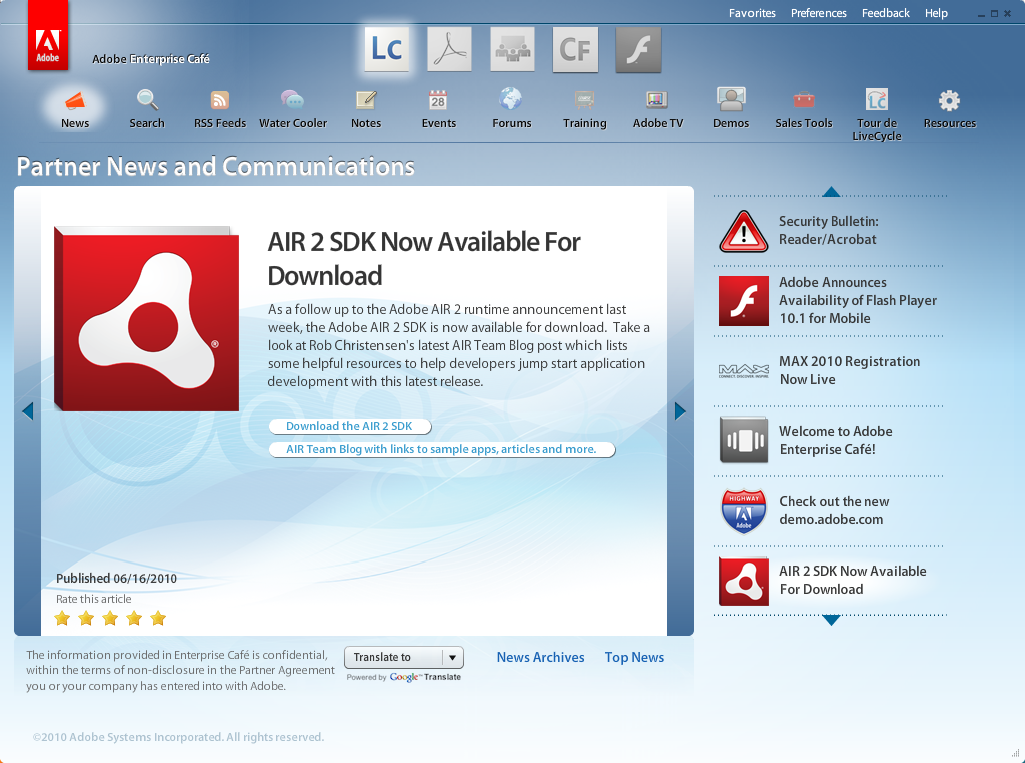
Task: Rate article five stars
Action: 158,618
